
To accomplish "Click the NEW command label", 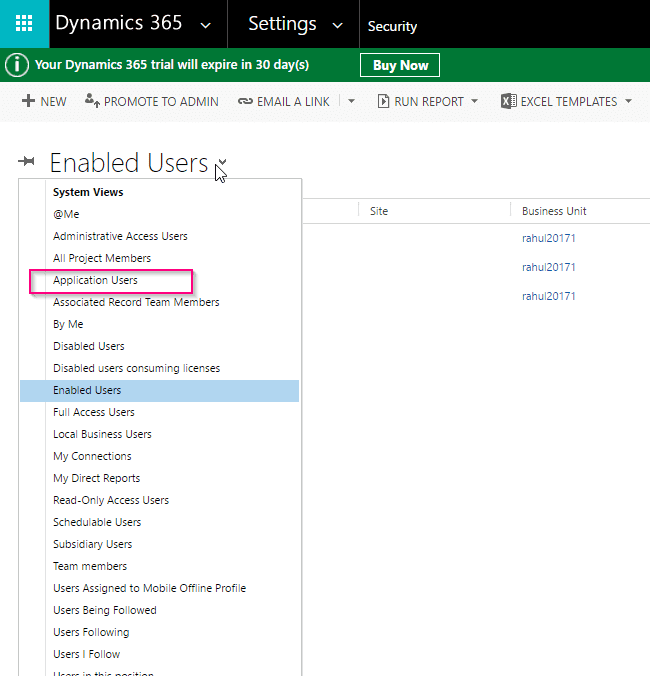I will (x=53, y=102).
